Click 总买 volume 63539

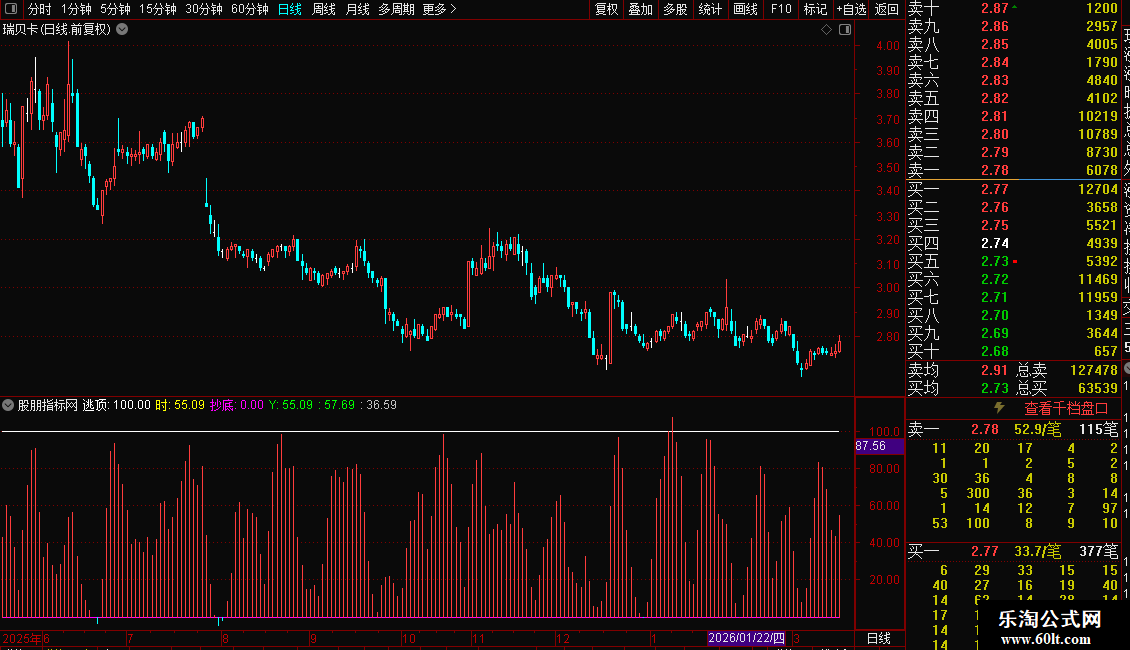point(1098,388)
